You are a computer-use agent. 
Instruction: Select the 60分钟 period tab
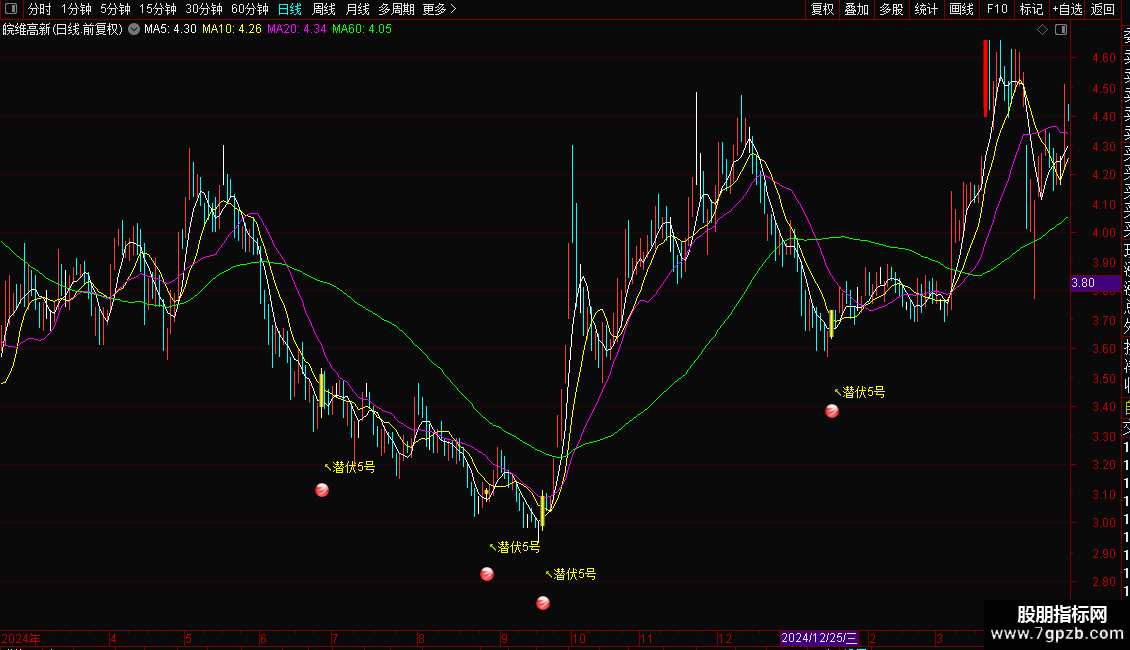(x=250, y=9)
